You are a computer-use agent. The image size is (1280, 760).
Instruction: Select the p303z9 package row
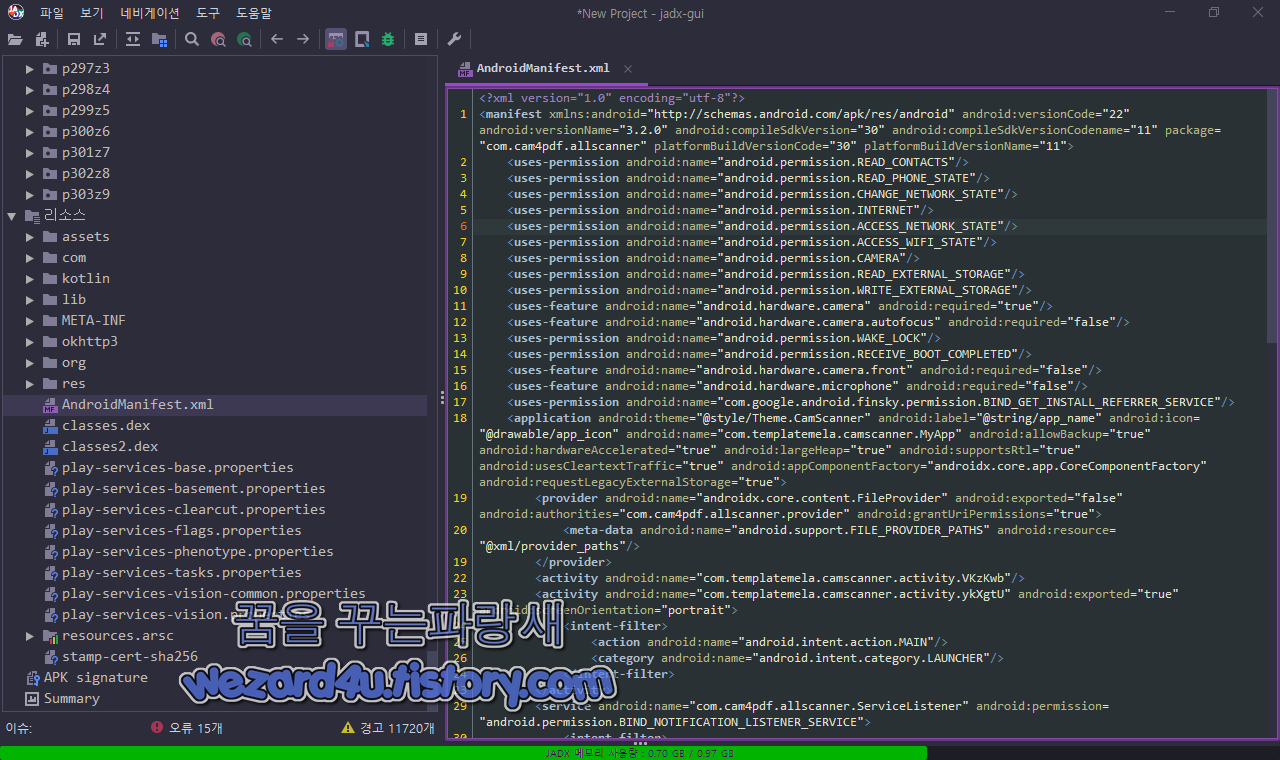tap(215, 194)
